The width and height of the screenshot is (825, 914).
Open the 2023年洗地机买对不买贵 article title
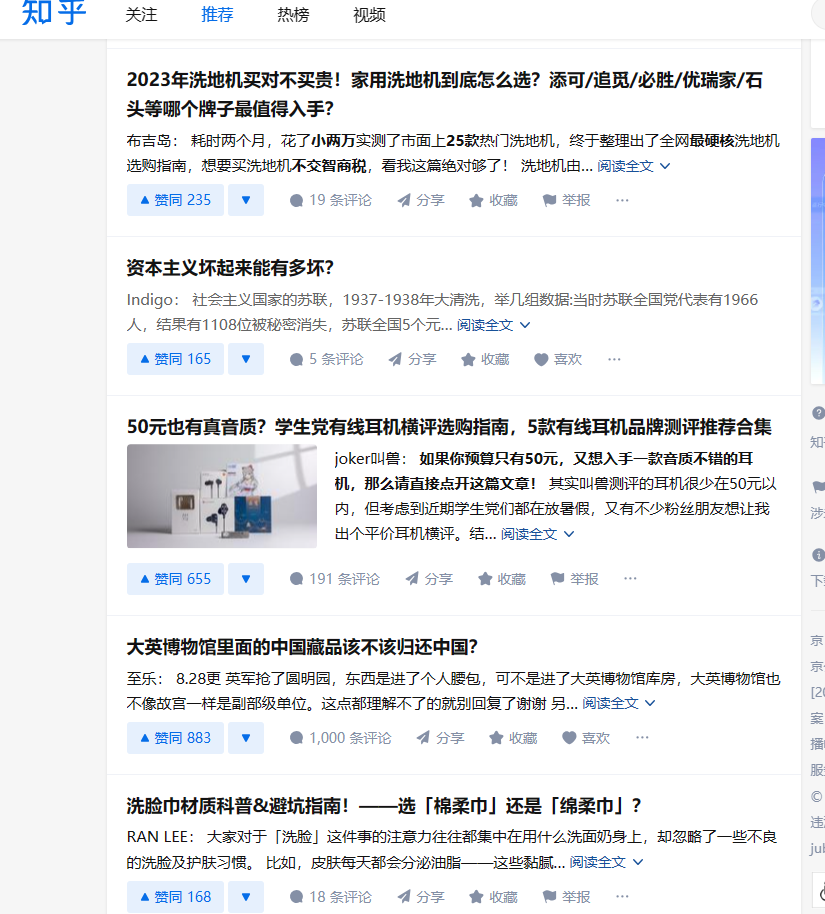(x=444, y=94)
